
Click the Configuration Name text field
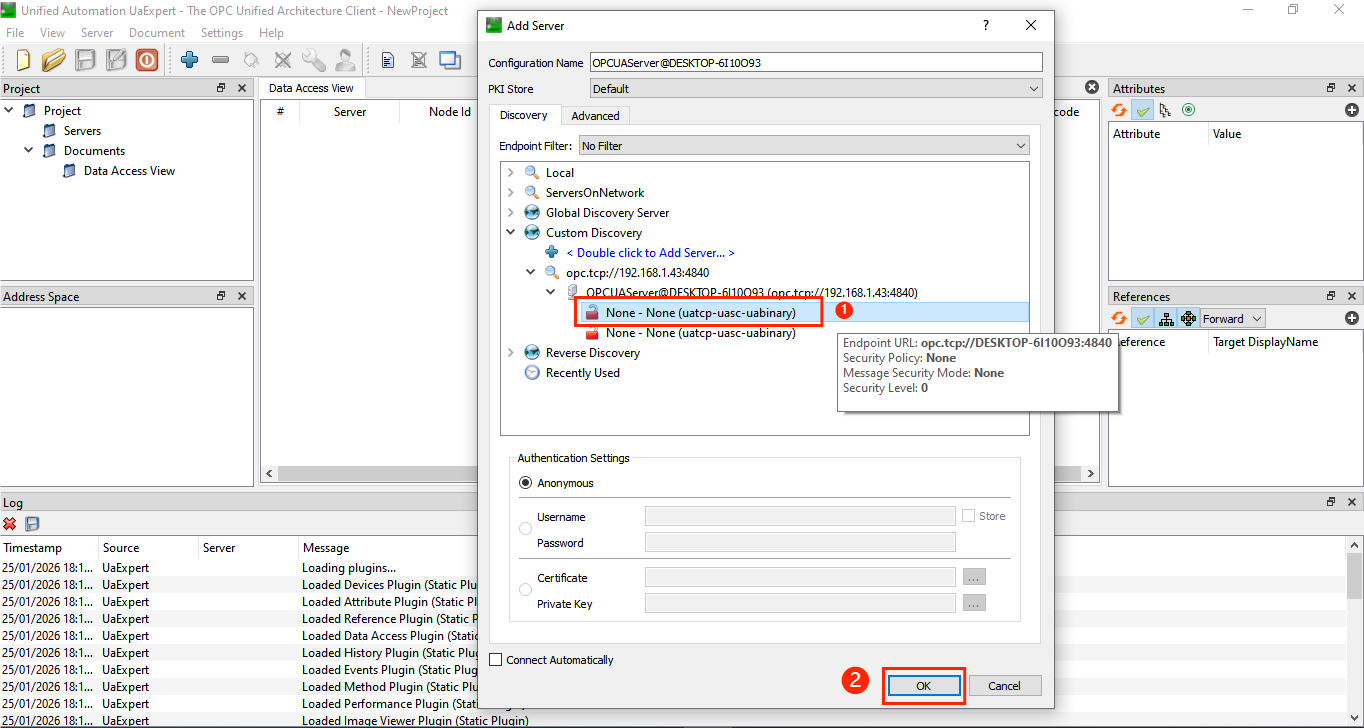coord(815,62)
